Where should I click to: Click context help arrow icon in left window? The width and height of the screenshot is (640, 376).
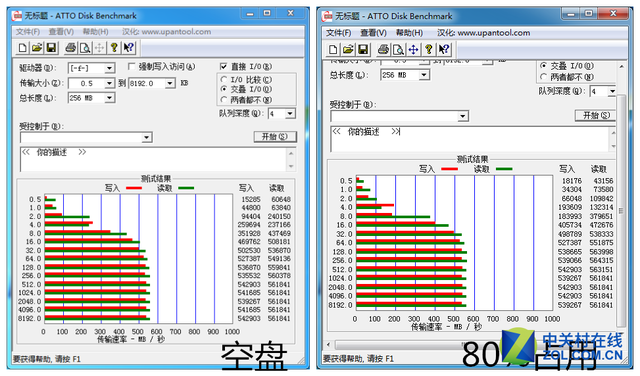129,48
